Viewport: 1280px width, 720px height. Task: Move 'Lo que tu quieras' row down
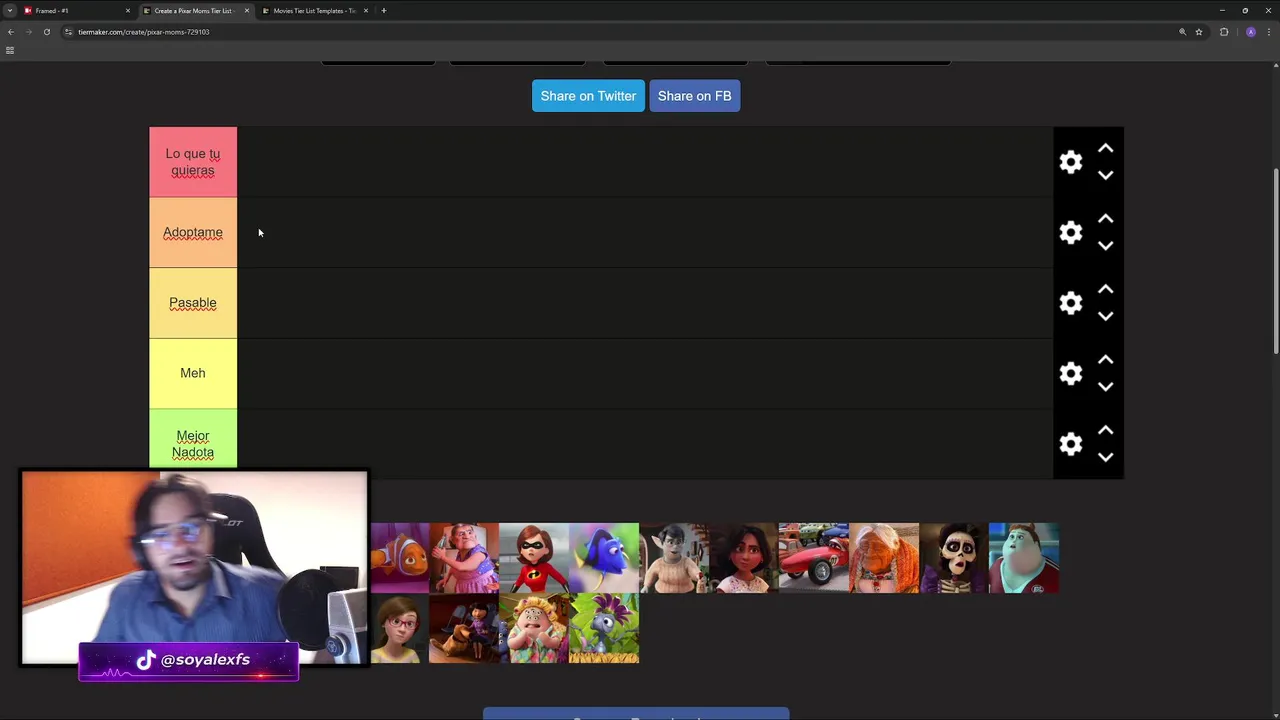(1105, 175)
